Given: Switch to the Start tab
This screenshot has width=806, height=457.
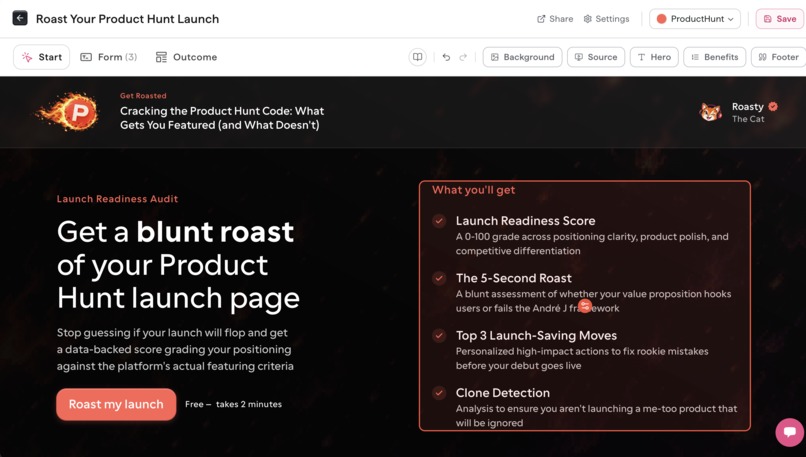Looking at the screenshot, I should 42,57.
